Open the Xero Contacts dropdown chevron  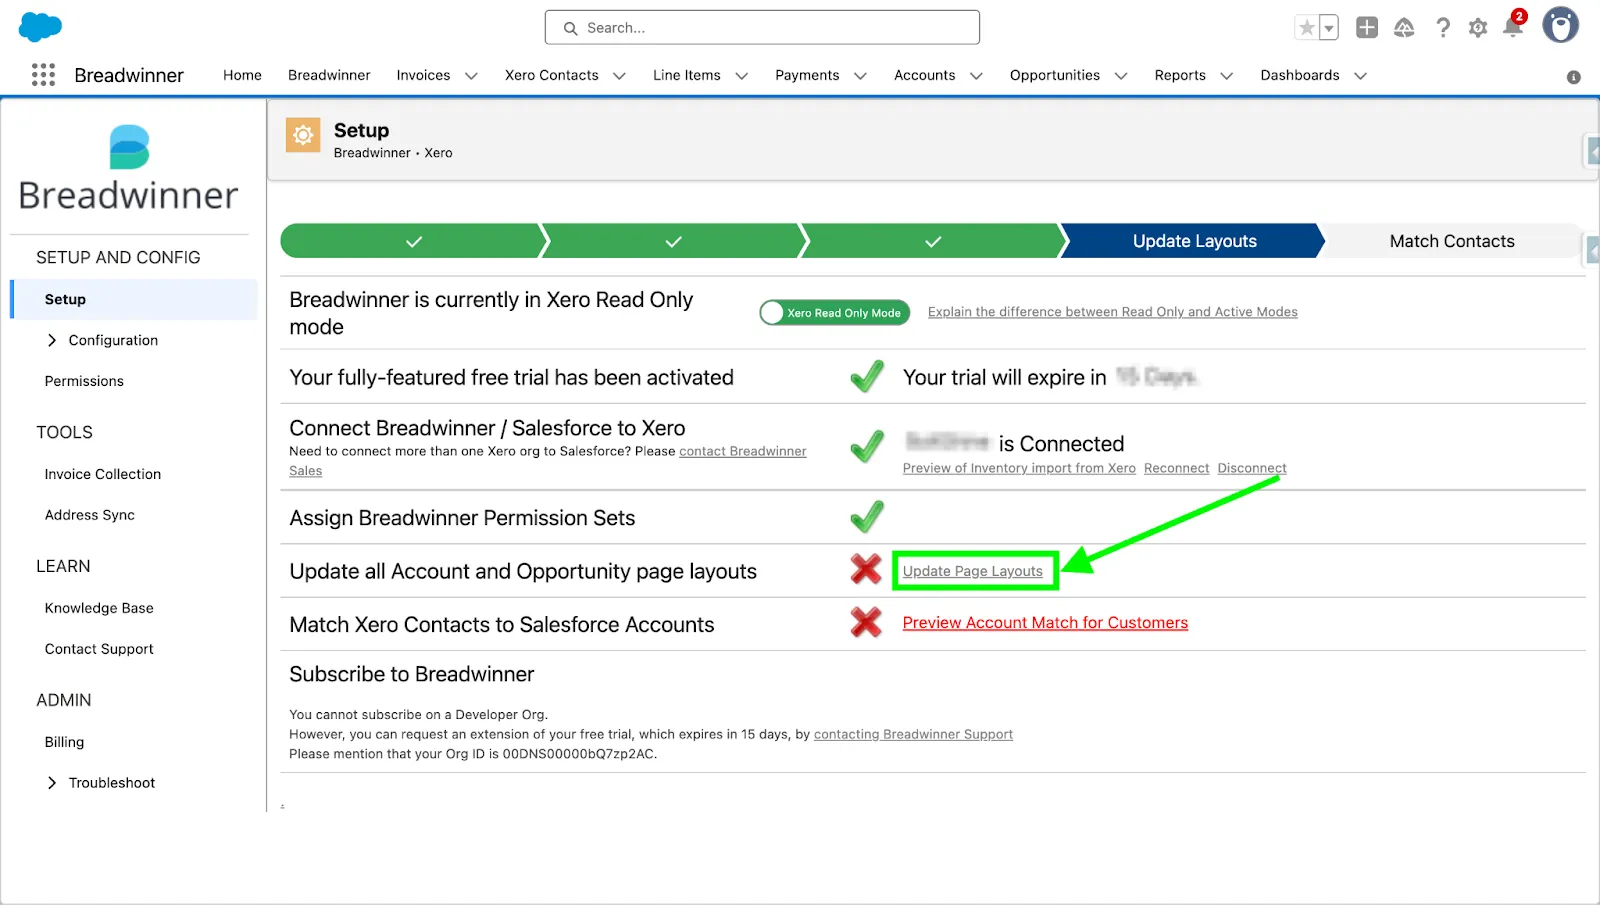(x=619, y=76)
